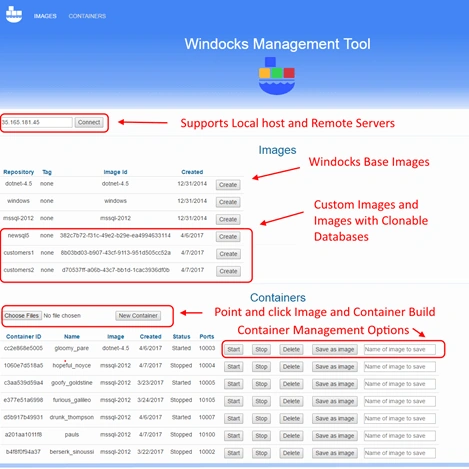Click the No file chosen label

coord(62,316)
